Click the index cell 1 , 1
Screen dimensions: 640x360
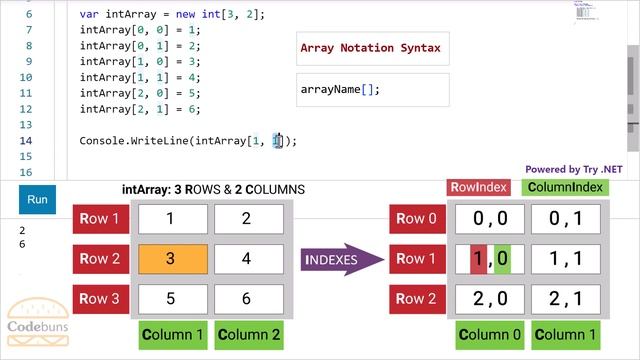(566, 259)
